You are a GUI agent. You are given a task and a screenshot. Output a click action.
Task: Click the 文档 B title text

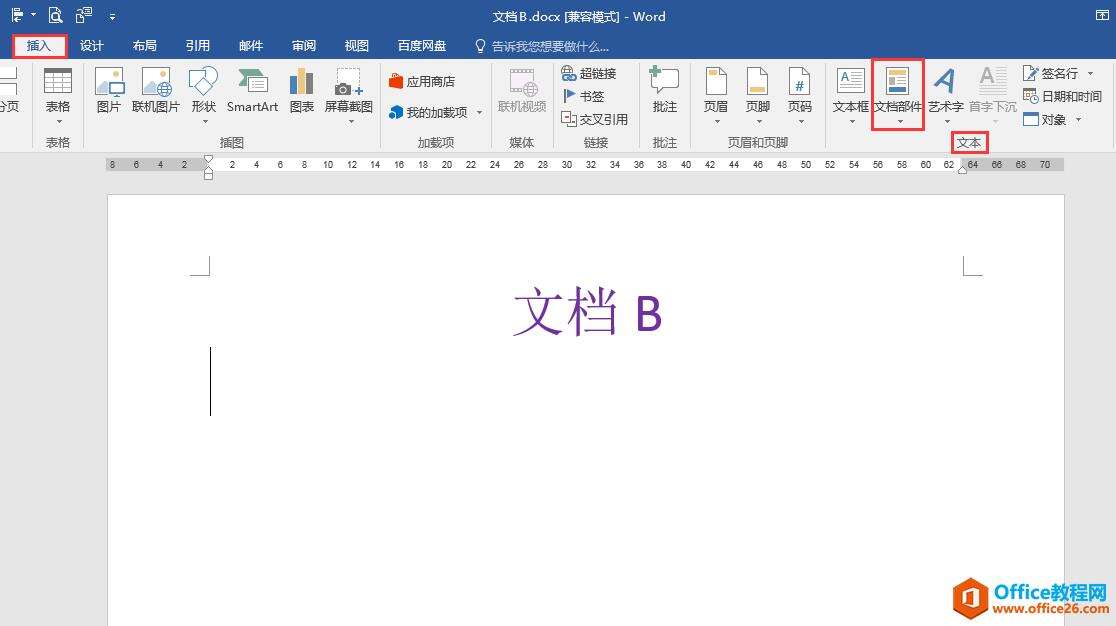click(588, 312)
